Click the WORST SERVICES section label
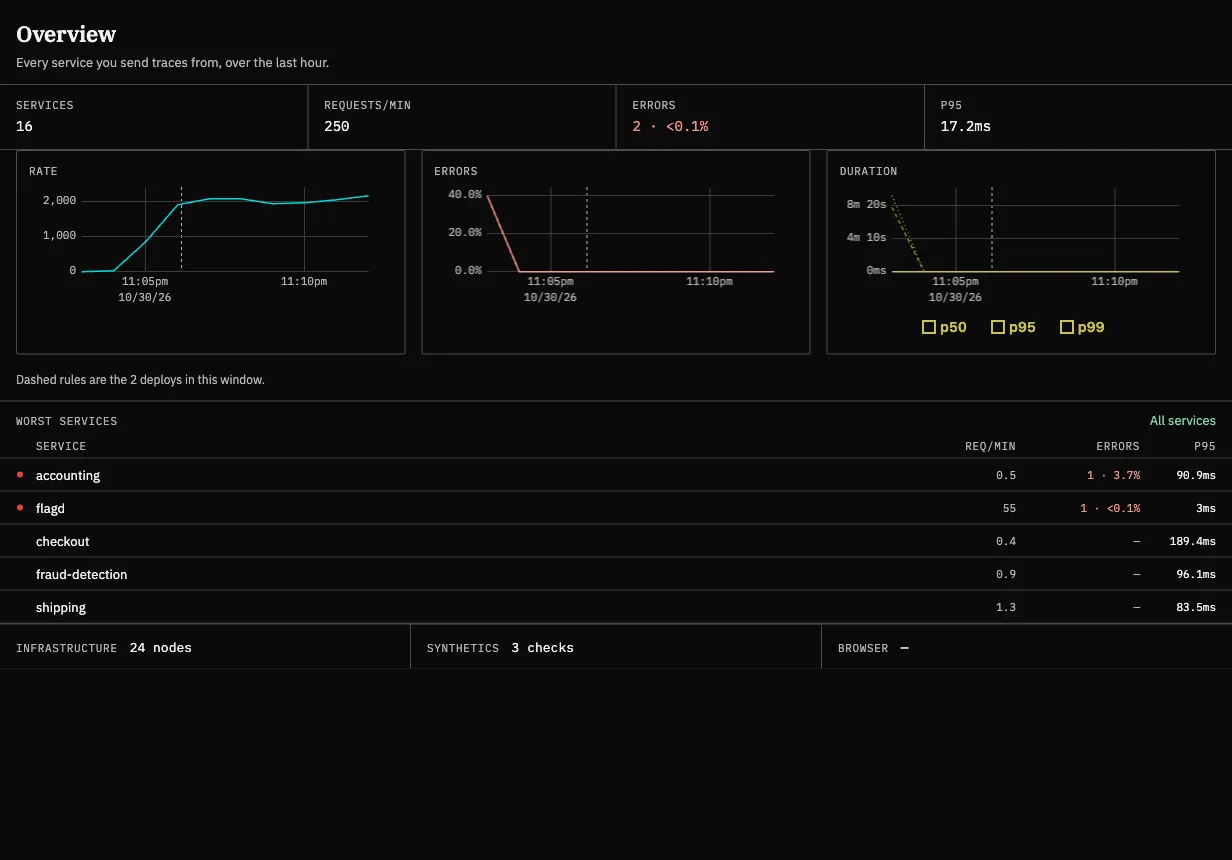Image resolution: width=1232 pixels, height=860 pixels. pyautogui.click(x=66, y=421)
